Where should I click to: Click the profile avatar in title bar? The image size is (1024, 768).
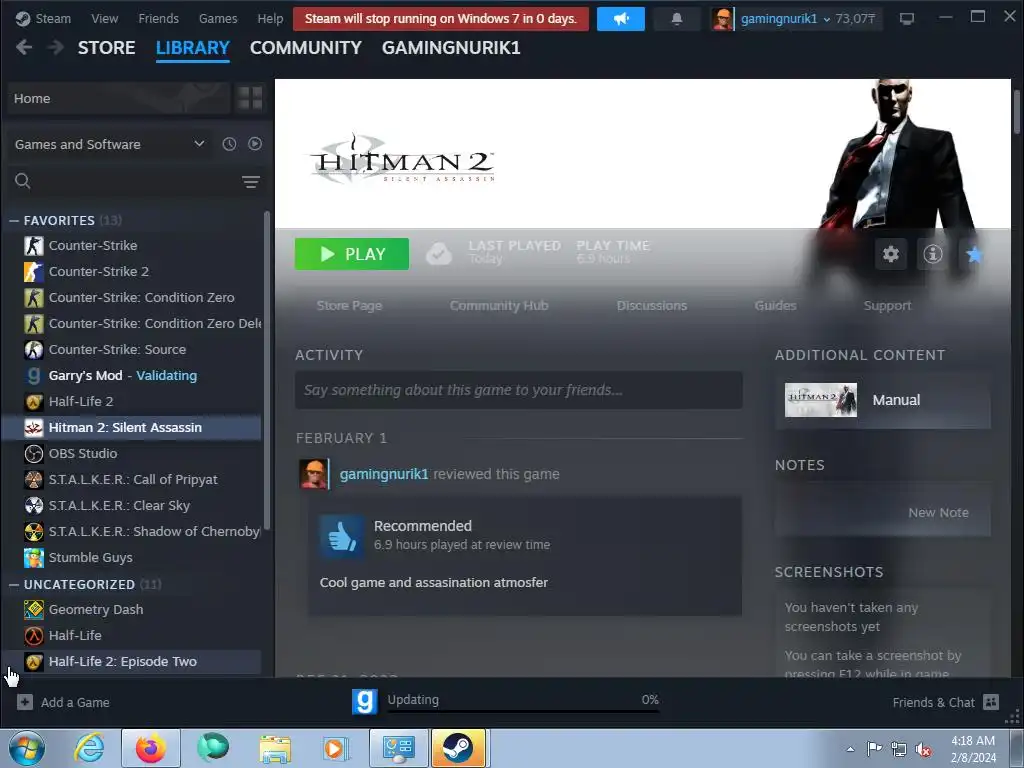click(722, 19)
